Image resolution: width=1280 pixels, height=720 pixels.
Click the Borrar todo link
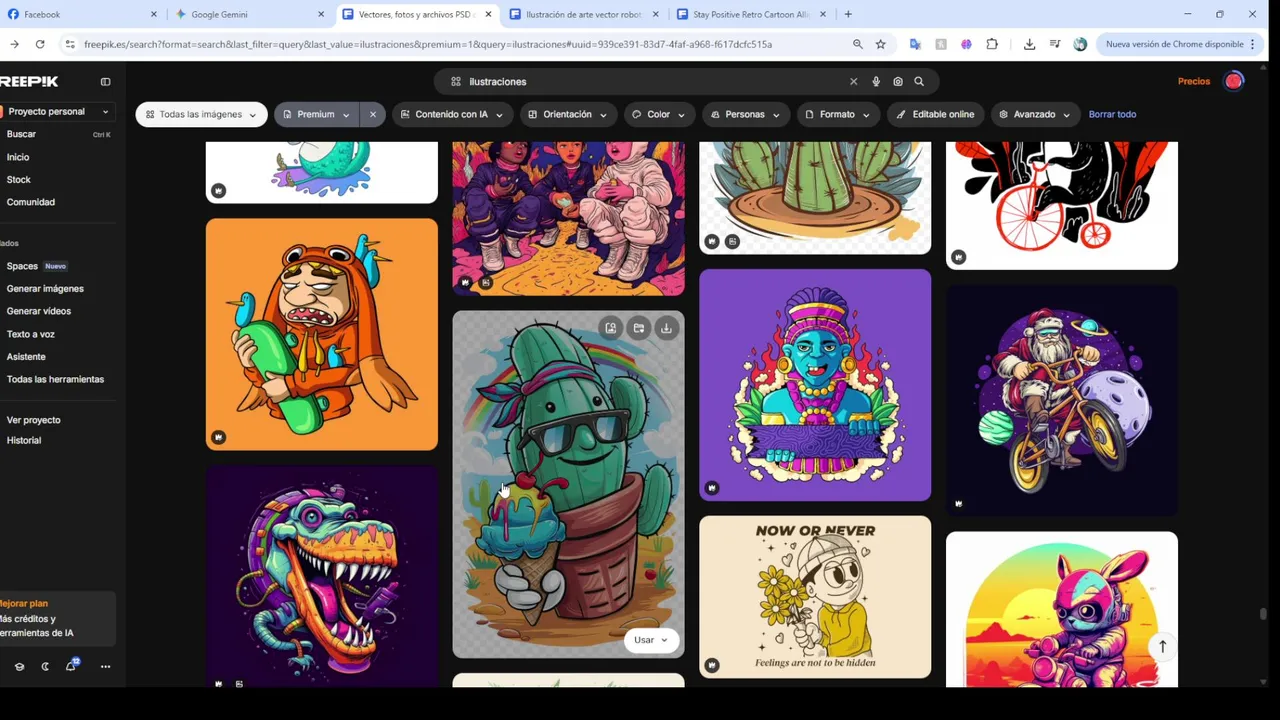[x=1112, y=114]
